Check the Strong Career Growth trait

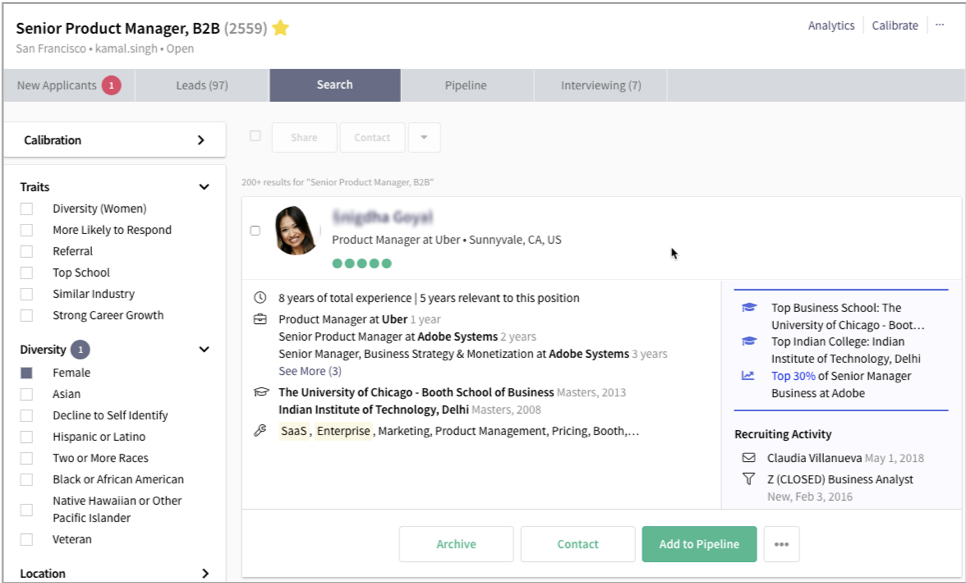point(26,316)
